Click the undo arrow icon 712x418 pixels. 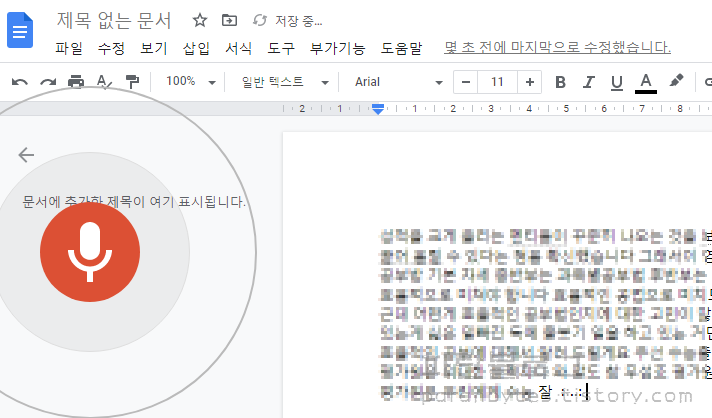[20, 82]
